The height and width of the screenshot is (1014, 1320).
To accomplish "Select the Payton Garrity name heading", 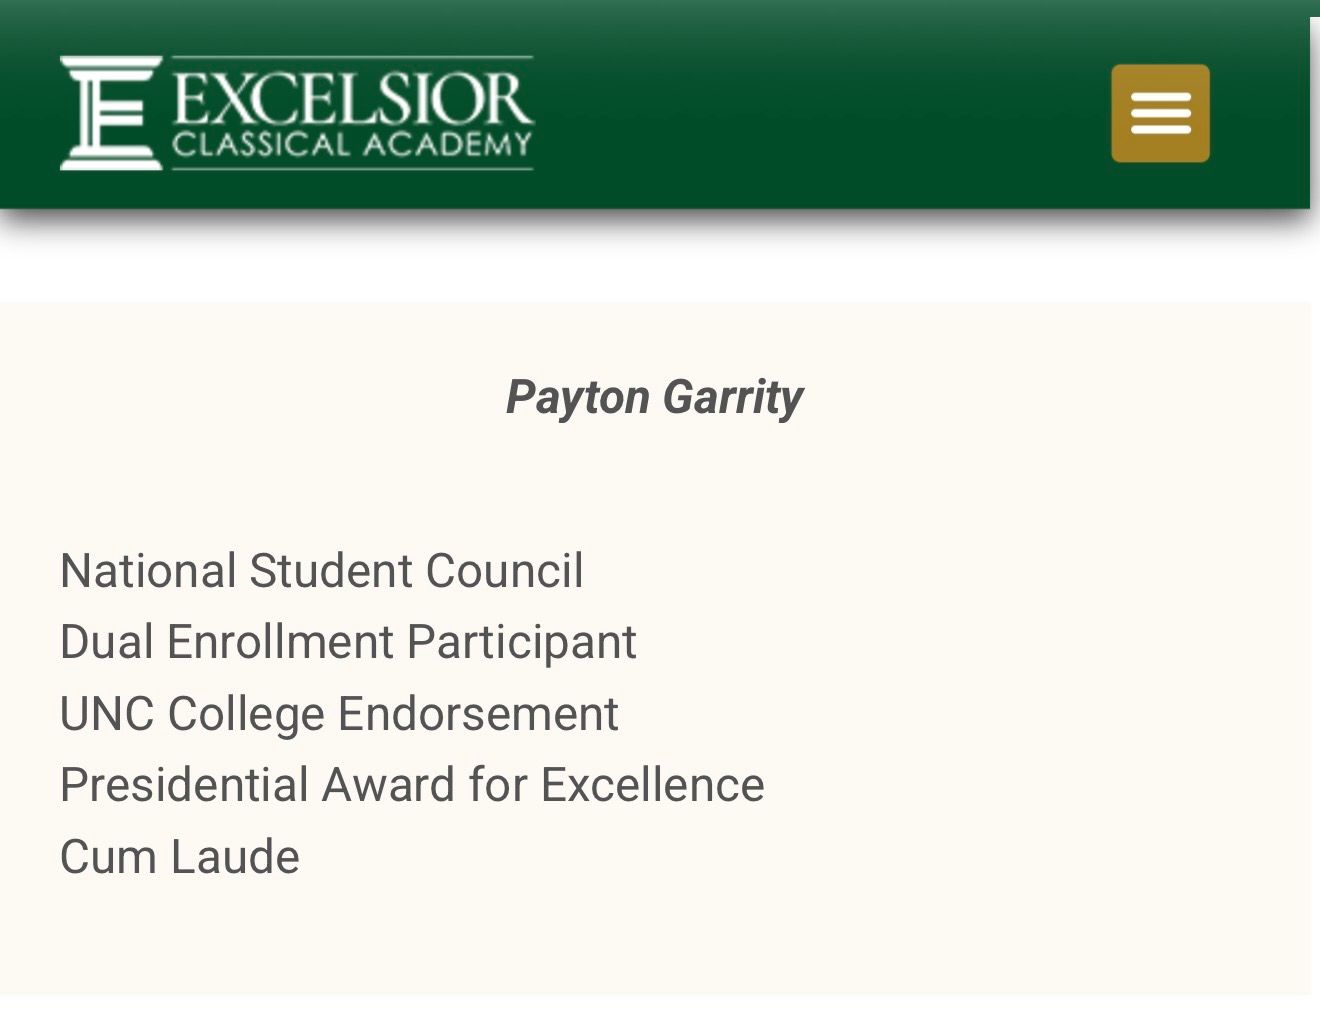I will [655, 397].
